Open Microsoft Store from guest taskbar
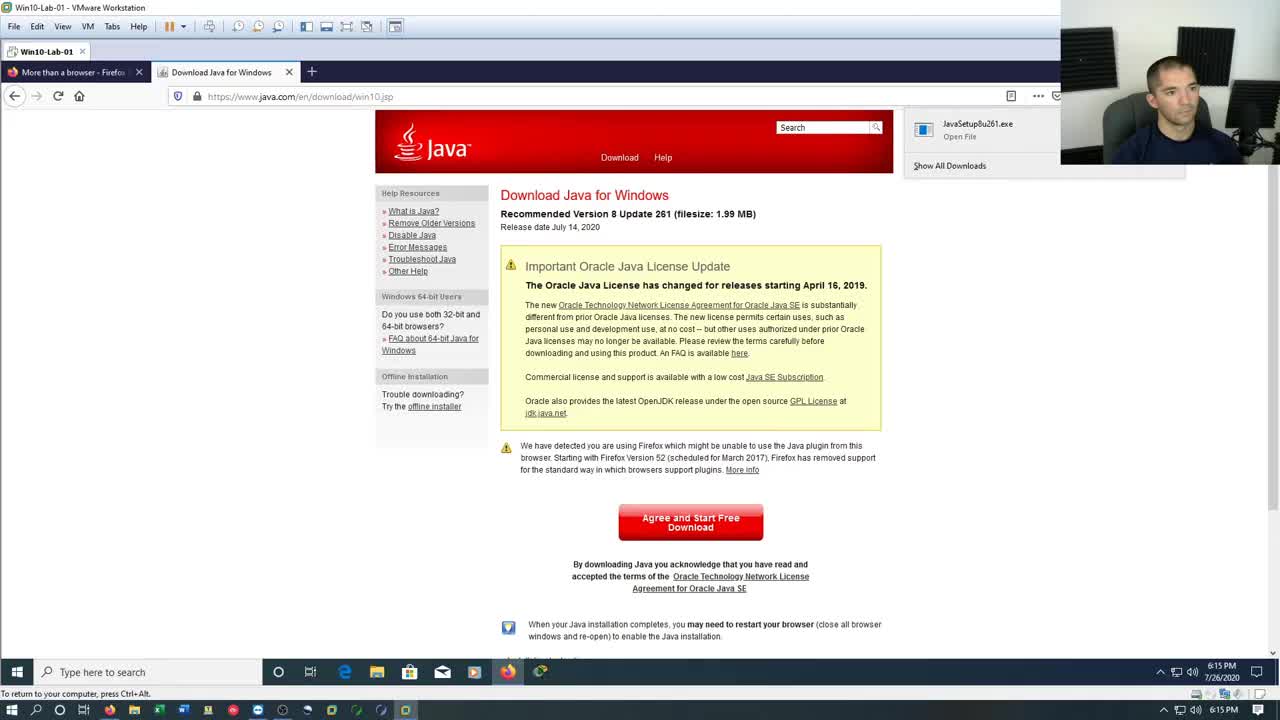This screenshot has height=720, width=1280. pos(409,672)
